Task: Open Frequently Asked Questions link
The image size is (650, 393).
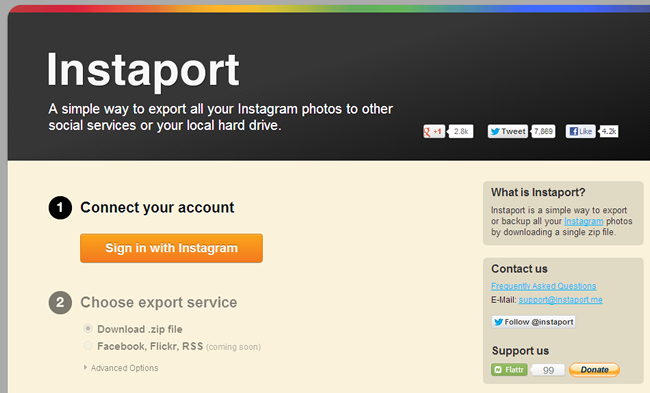Action: click(543, 286)
